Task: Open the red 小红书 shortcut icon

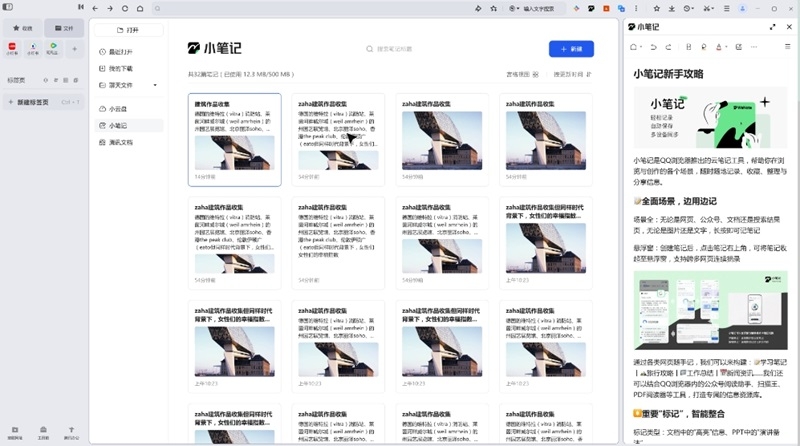Action: [12, 49]
